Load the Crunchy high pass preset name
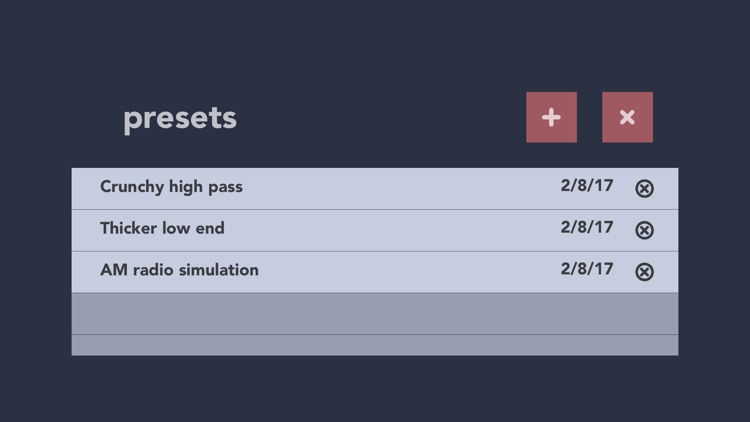The image size is (750, 422). pos(171,187)
